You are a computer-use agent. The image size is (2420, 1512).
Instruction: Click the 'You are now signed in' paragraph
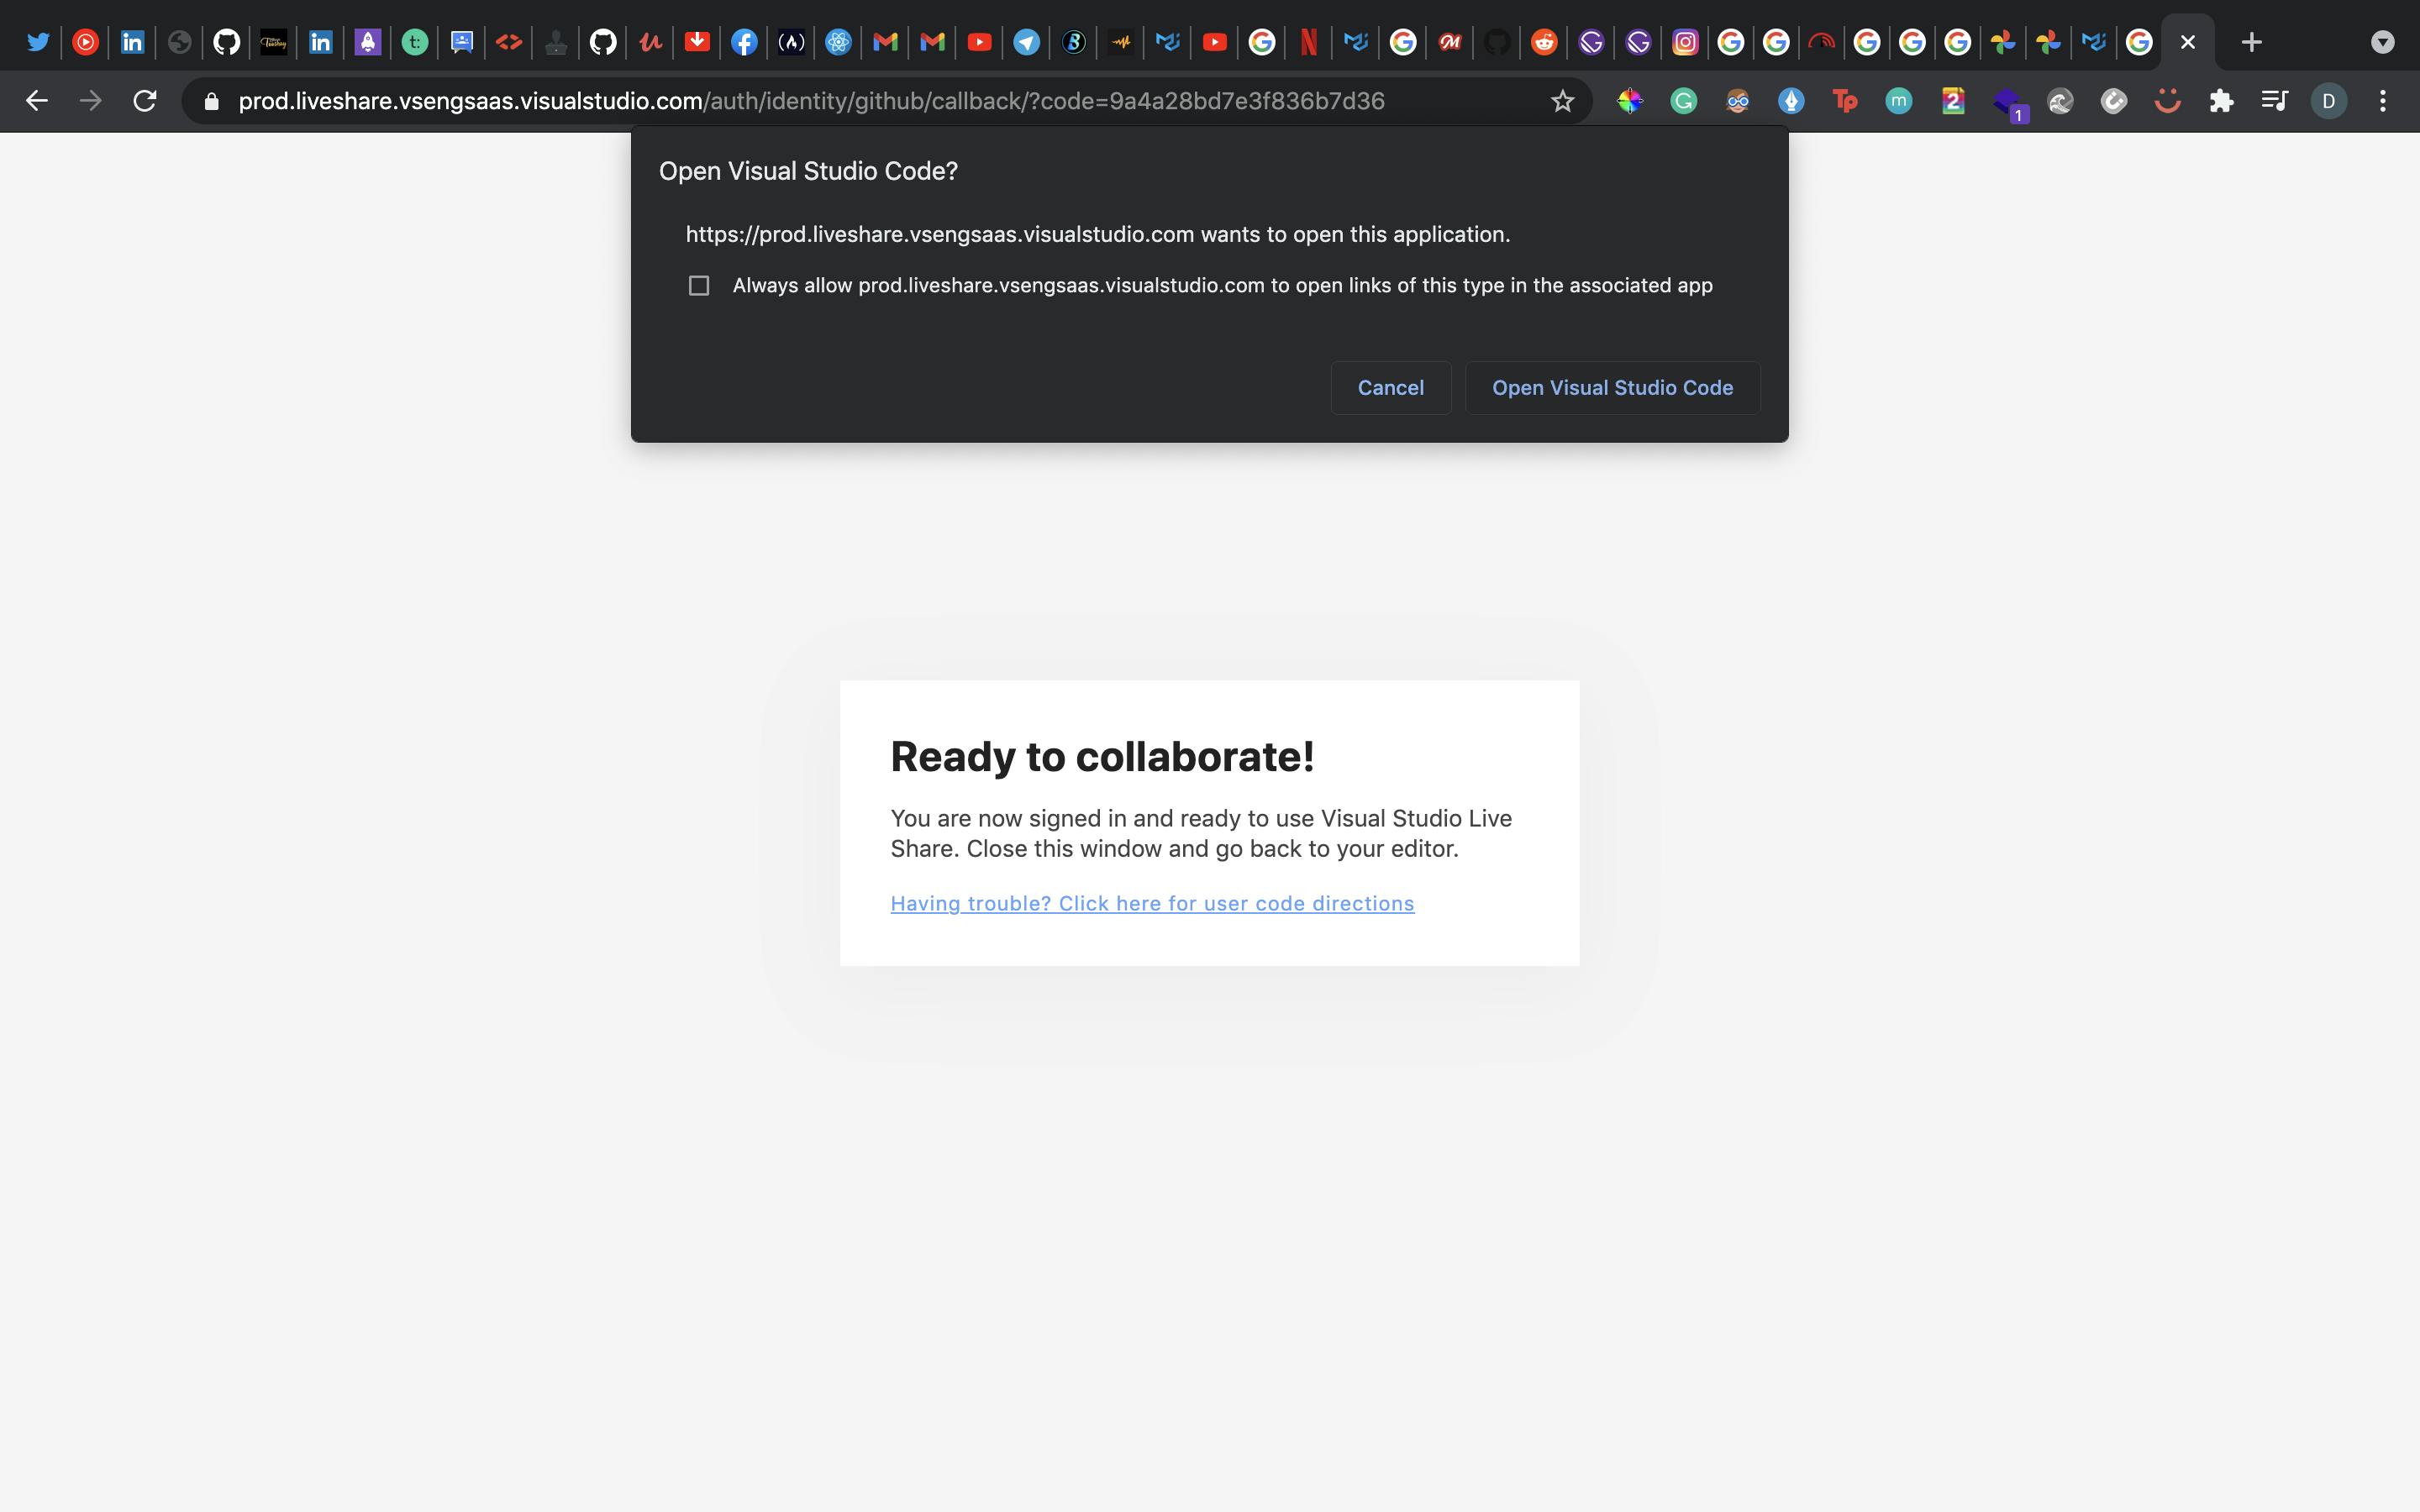pyautogui.click(x=1201, y=833)
